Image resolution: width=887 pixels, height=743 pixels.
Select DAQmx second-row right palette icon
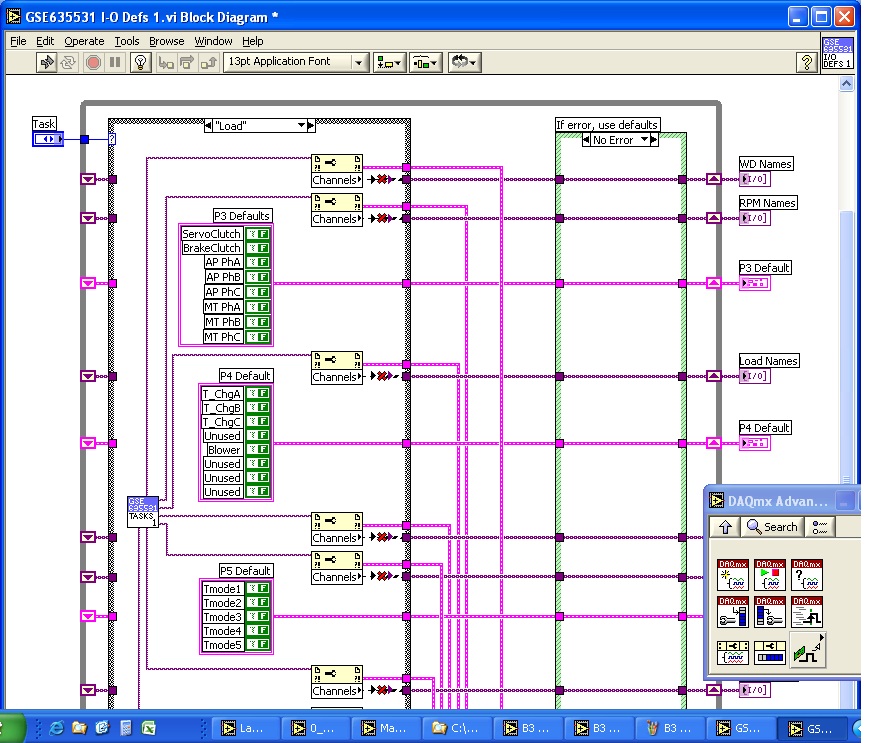807,612
